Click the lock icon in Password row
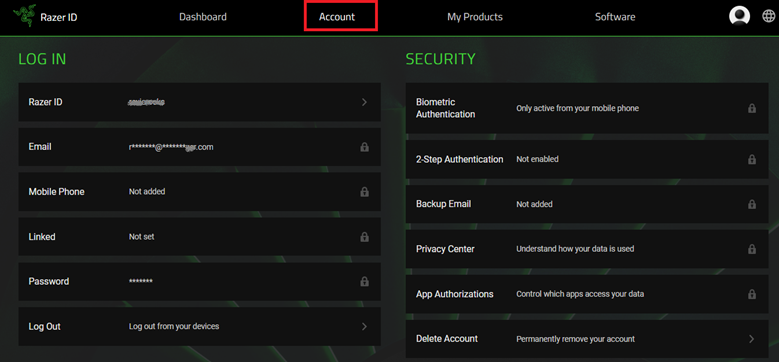779x363 pixels. pos(364,282)
